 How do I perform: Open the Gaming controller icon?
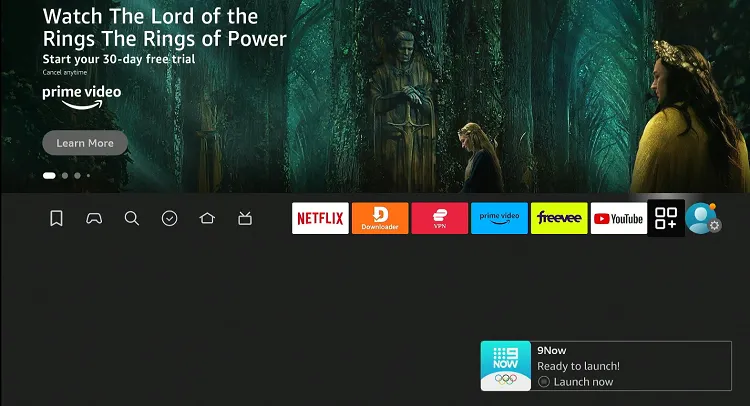click(94, 219)
